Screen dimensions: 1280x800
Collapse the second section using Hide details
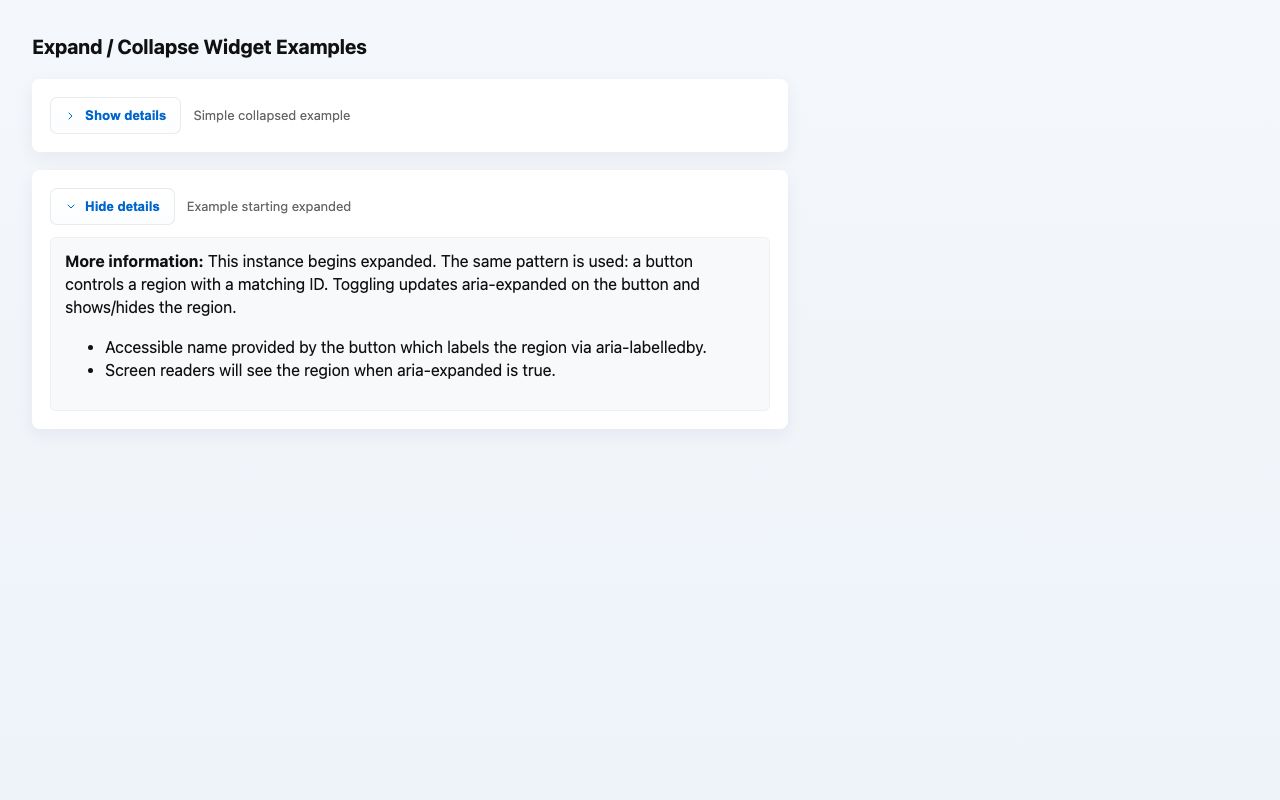[x=112, y=206]
